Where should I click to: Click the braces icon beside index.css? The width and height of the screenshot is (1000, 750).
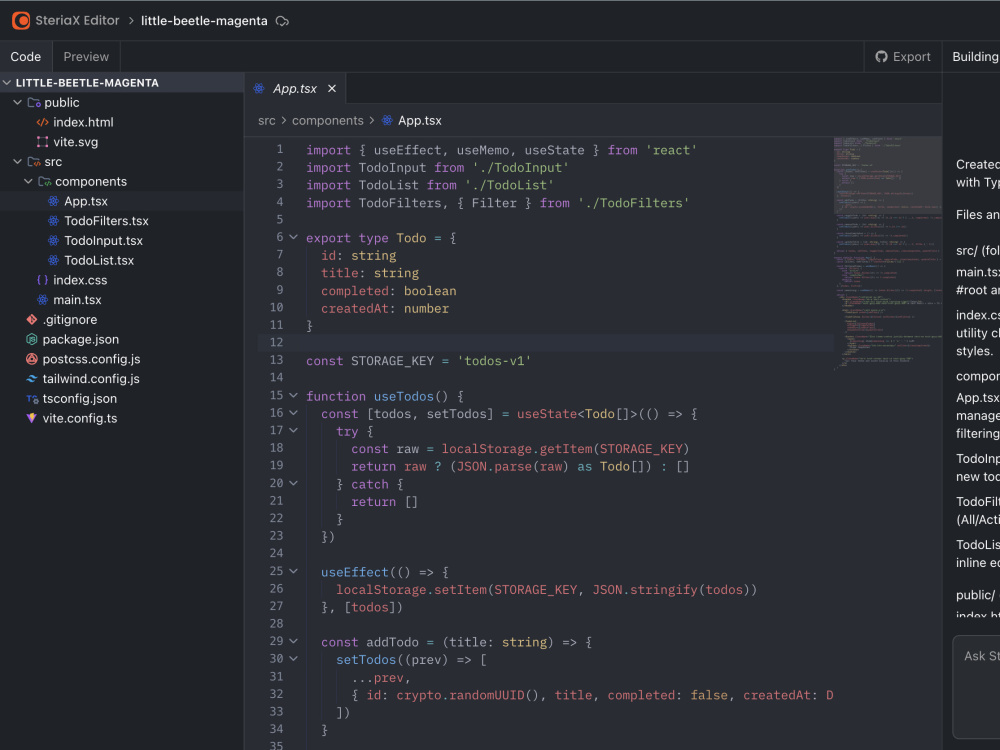(43, 280)
